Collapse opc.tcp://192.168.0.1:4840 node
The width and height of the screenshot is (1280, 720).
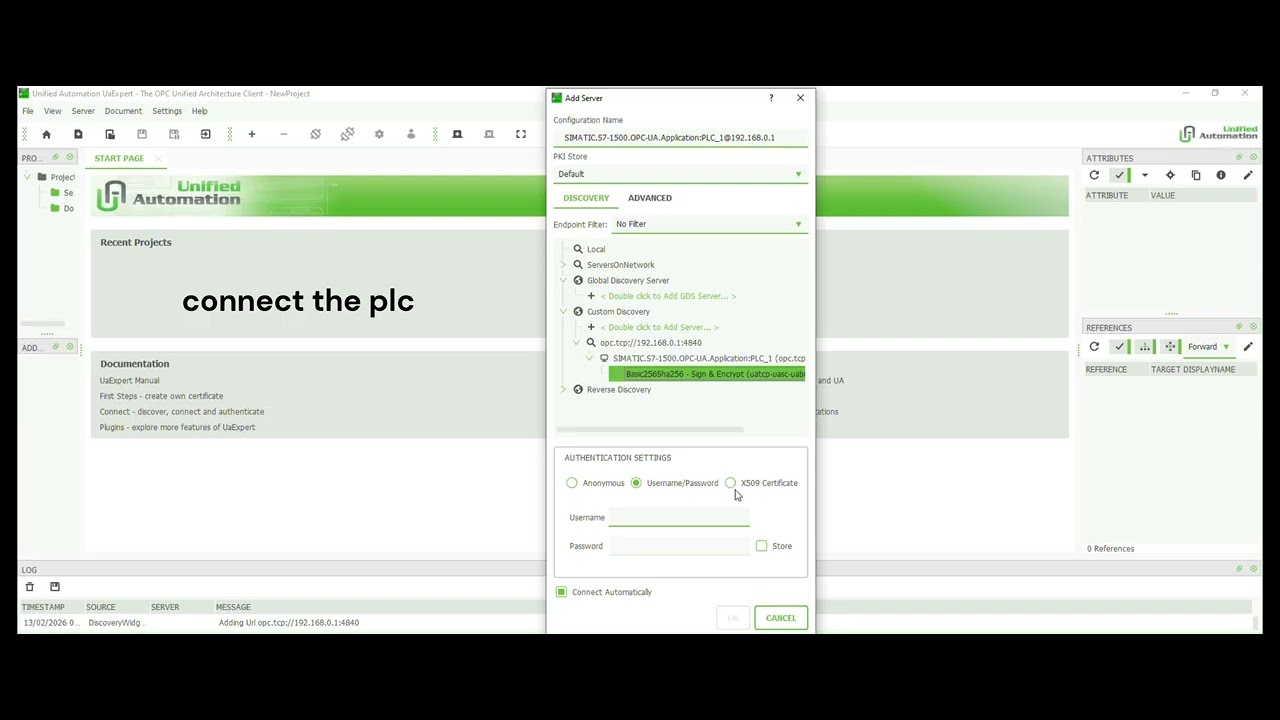(x=576, y=342)
